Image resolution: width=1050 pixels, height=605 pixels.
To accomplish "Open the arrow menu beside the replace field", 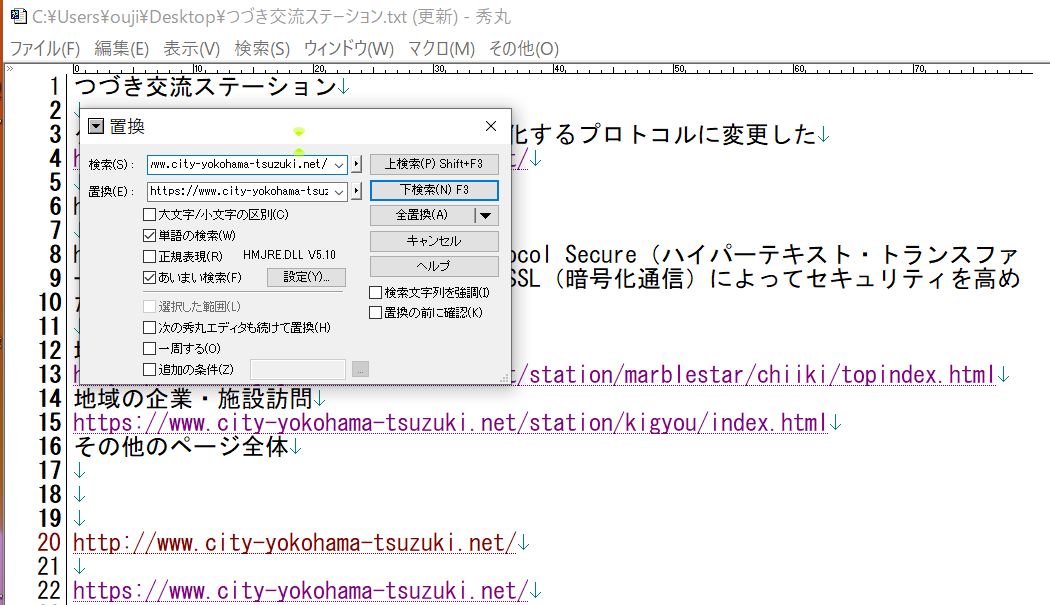I will pos(356,191).
